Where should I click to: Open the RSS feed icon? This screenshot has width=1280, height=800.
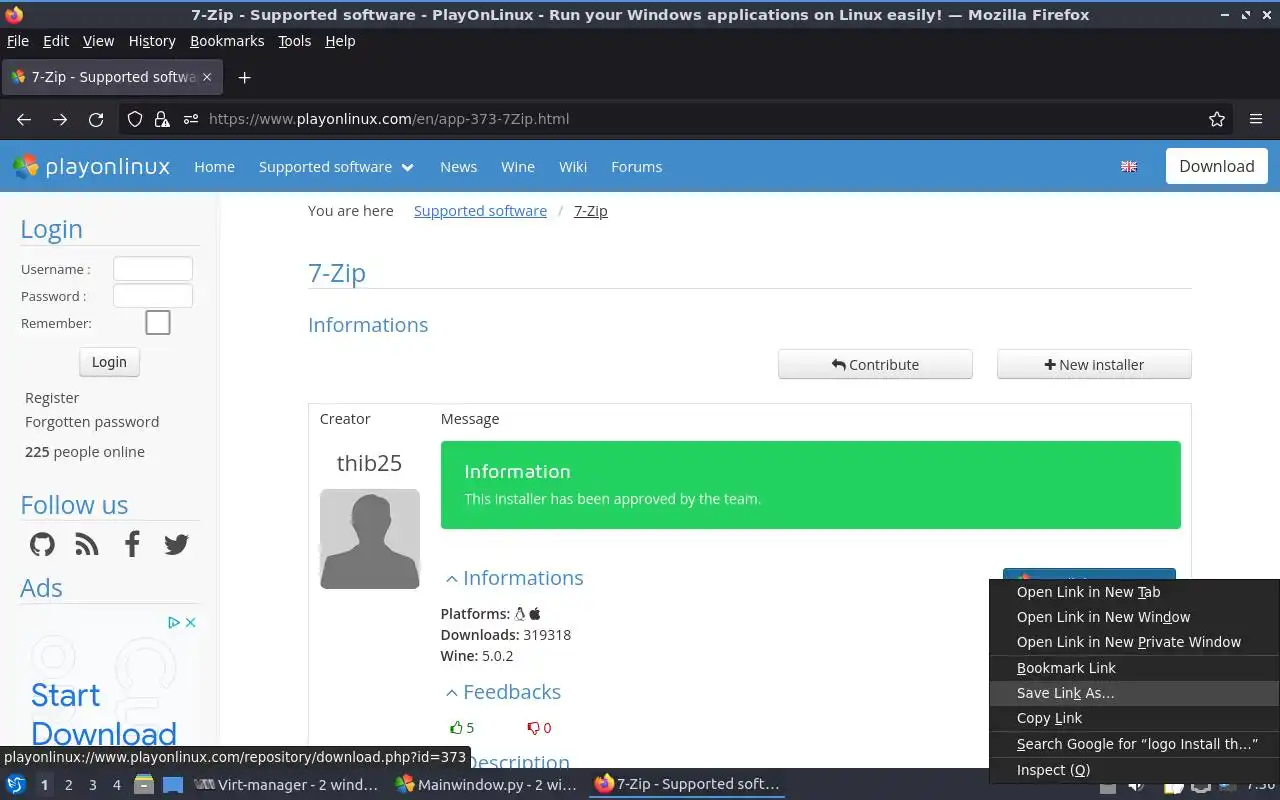click(87, 544)
